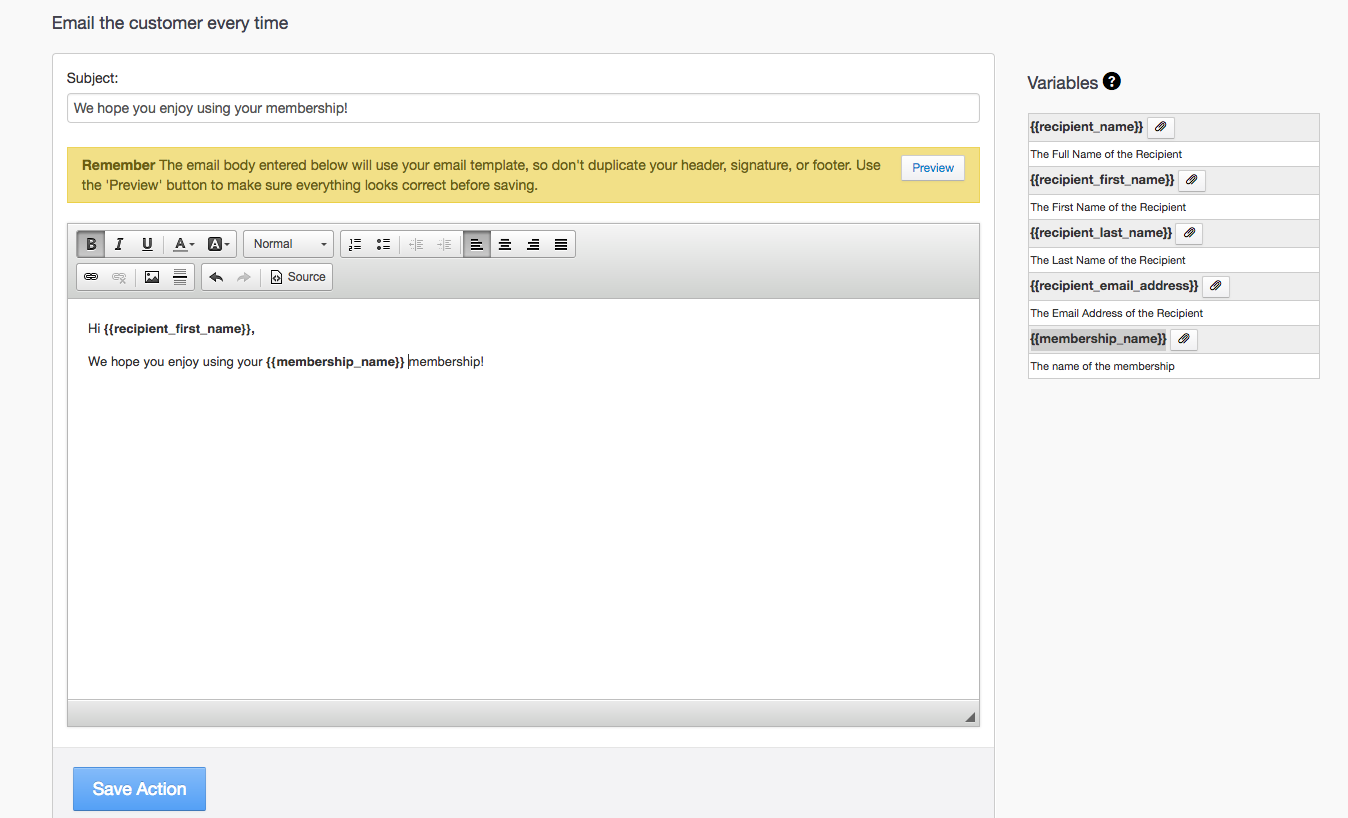Center align the text

pyautogui.click(x=505, y=244)
